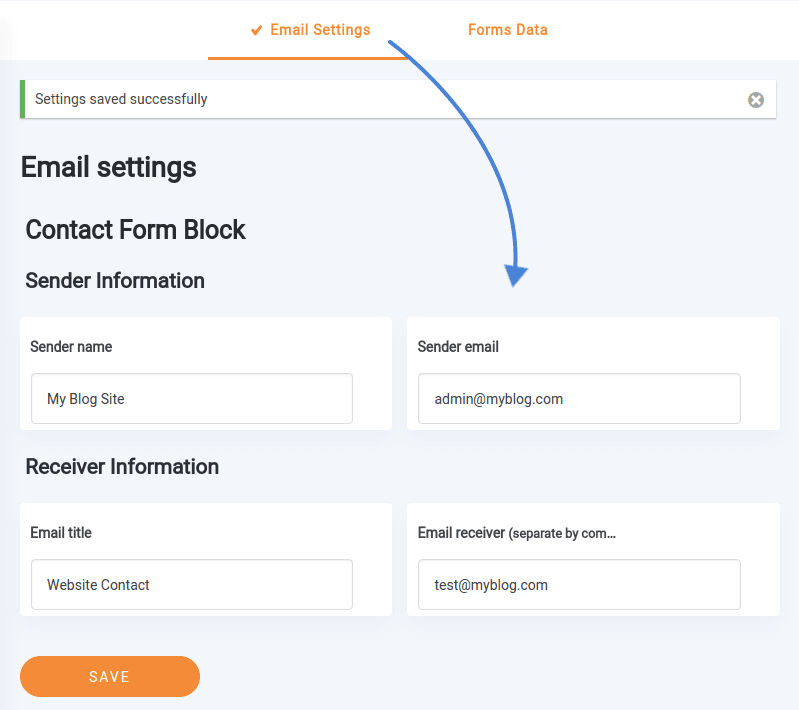799x710 pixels.
Task: Click the green success stripe on the notice
Action: click(x=22, y=99)
